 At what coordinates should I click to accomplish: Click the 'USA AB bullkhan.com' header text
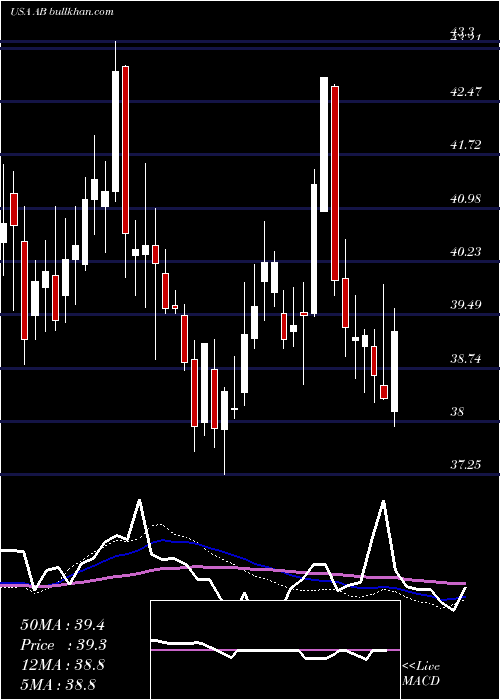[x=62, y=12]
